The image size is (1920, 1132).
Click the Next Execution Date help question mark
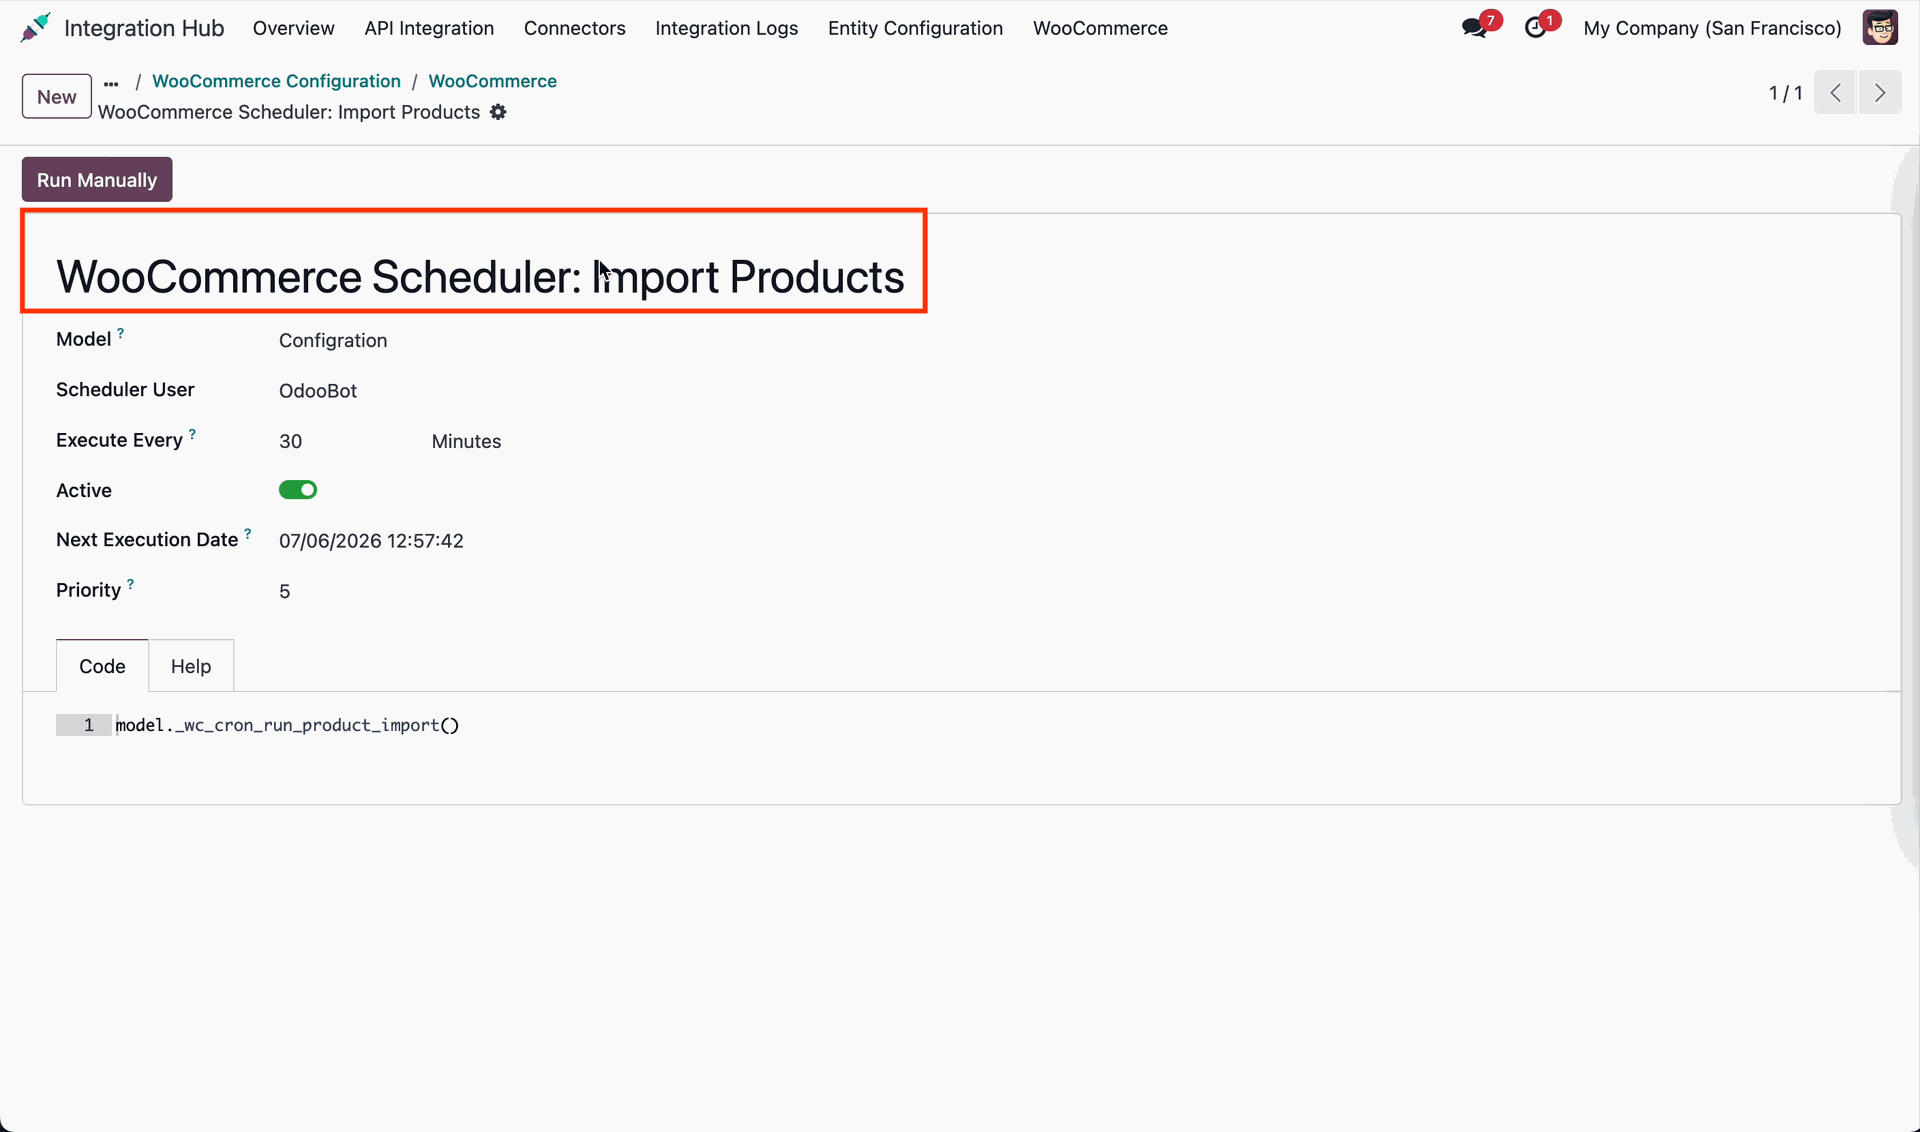coord(247,534)
